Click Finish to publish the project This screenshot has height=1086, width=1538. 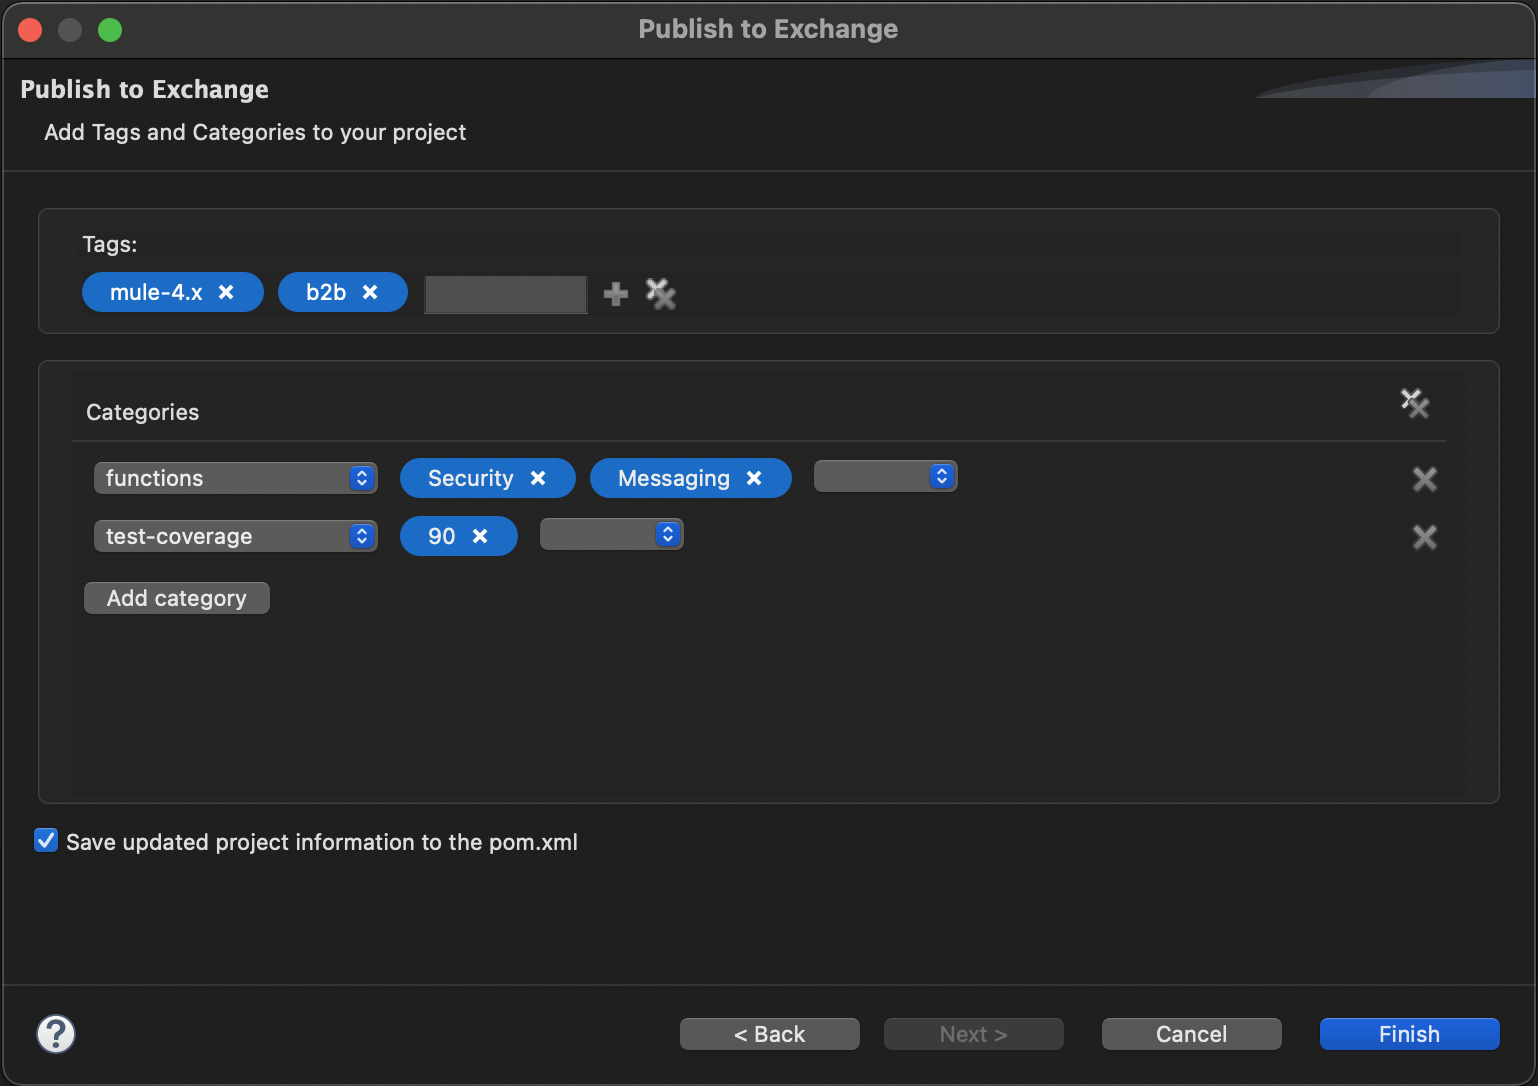coord(1408,1033)
